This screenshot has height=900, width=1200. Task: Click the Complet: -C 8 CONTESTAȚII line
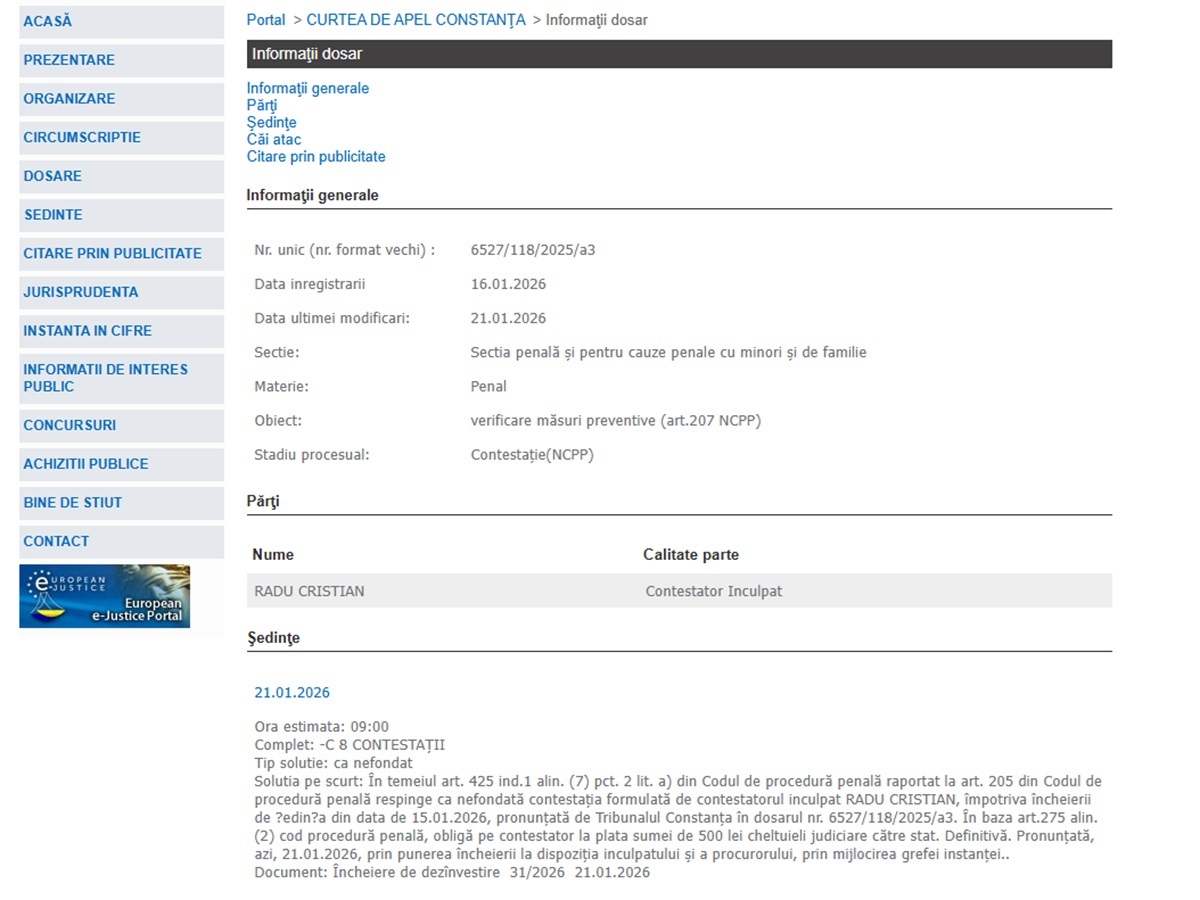[x=350, y=745]
